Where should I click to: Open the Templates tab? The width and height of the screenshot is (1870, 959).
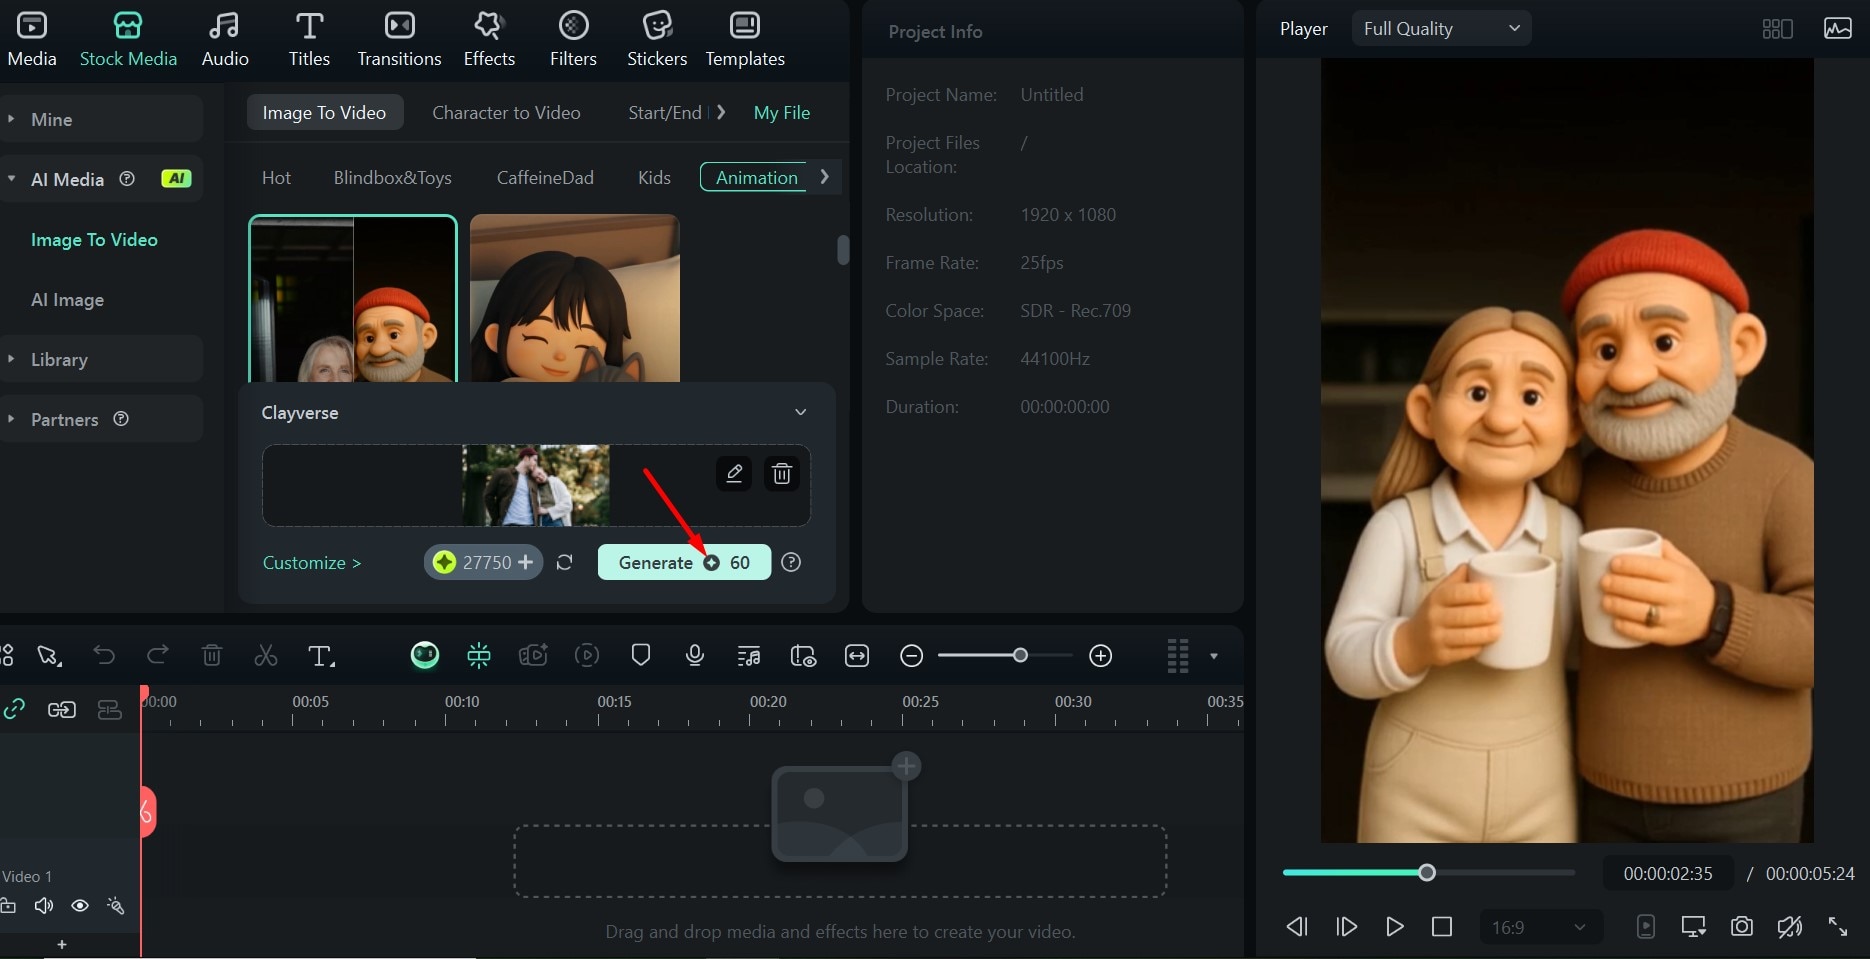(745, 40)
